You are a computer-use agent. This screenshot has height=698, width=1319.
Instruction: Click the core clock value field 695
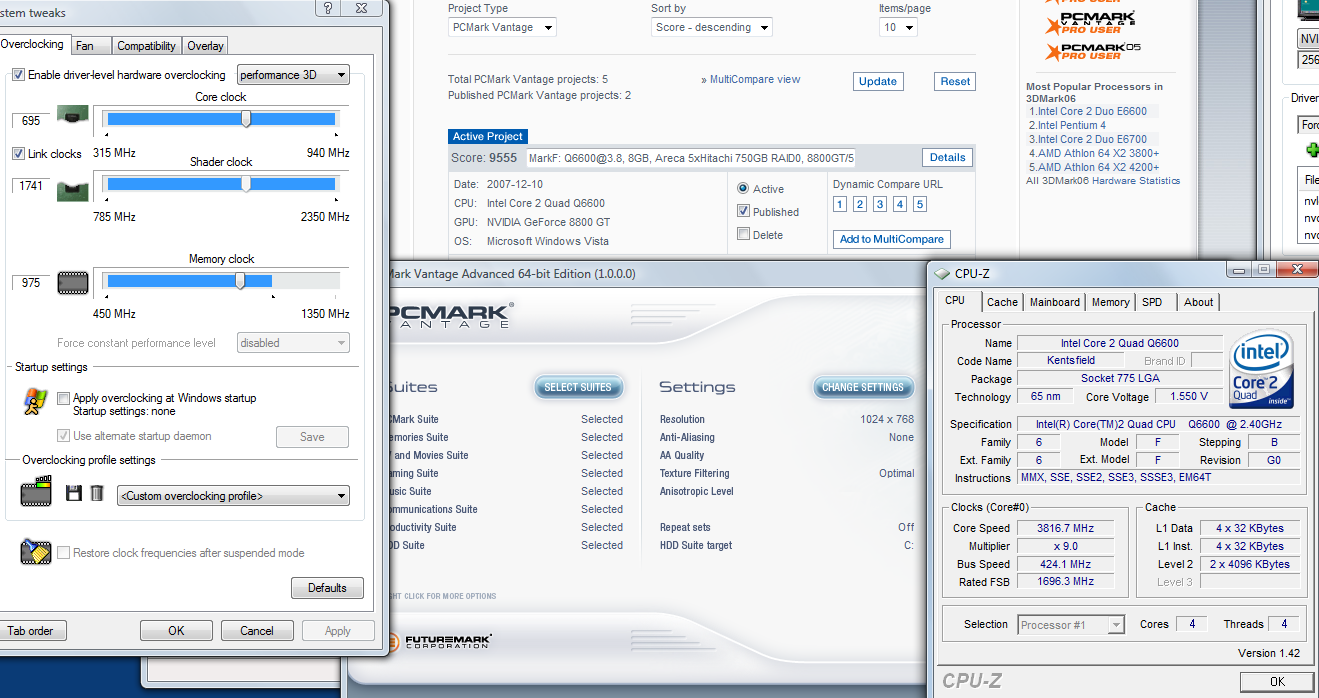point(31,120)
